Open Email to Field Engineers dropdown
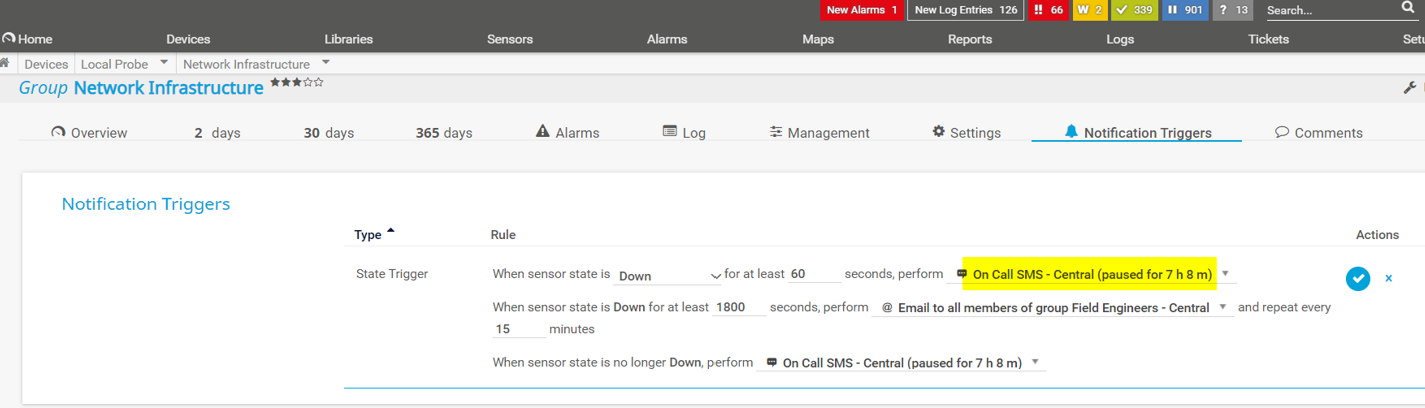This screenshot has height=408, width=1425. (1223, 308)
